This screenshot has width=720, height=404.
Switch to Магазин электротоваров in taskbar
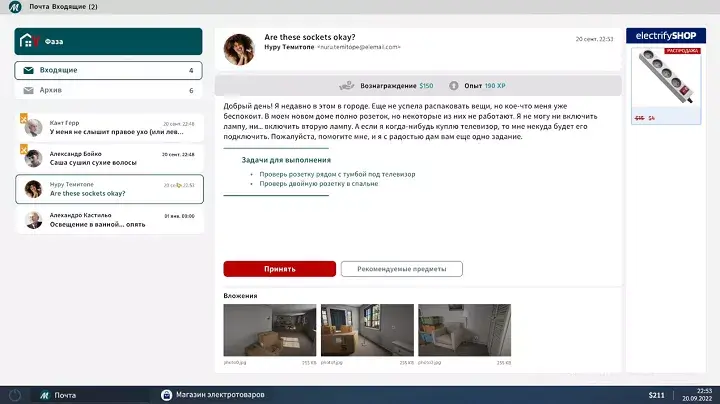213,395
